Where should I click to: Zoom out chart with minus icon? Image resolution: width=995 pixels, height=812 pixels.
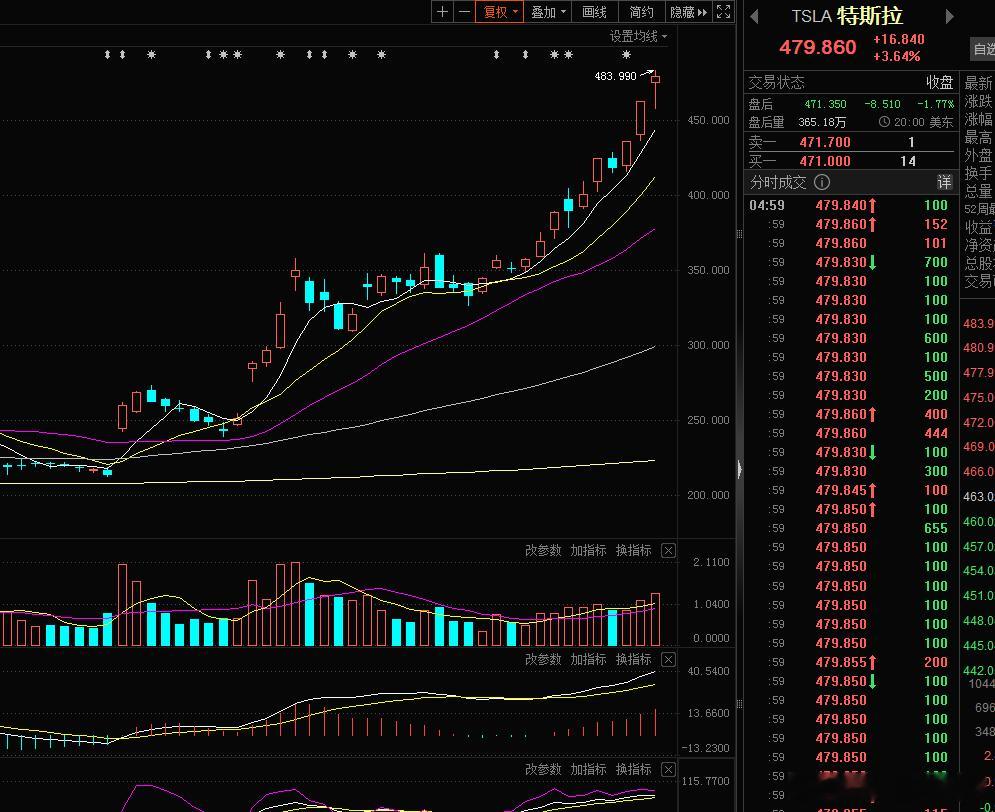pyautogui.click(x=465, y=12)
